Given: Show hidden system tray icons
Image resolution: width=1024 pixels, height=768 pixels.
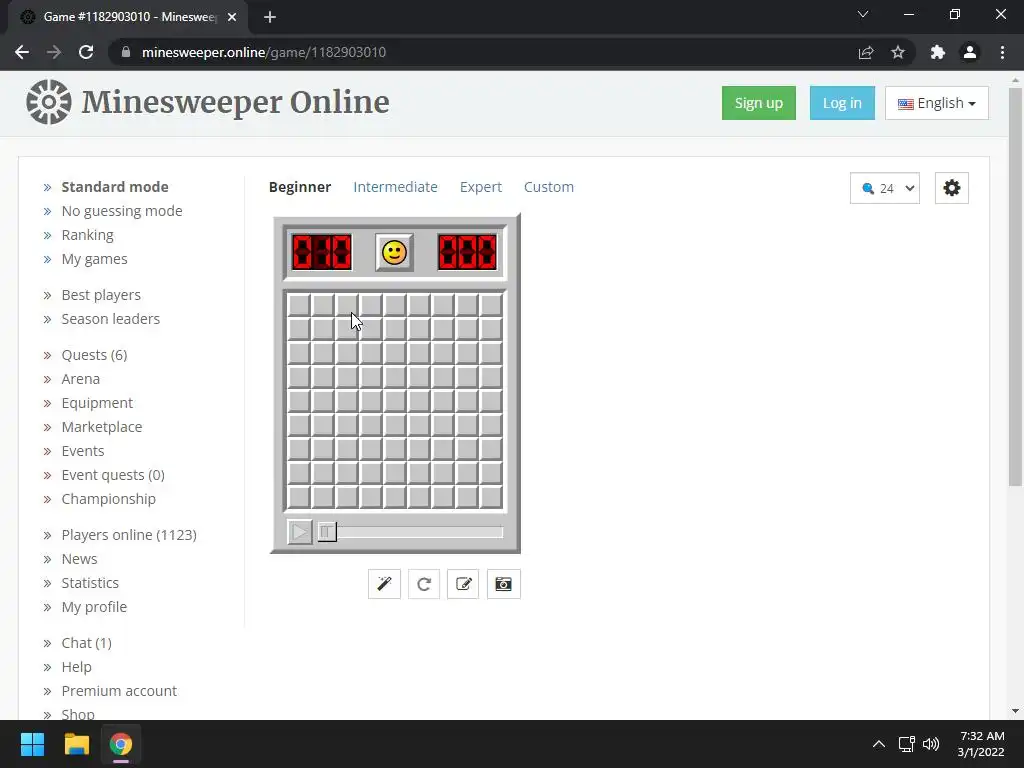Looking at the screenshot, I should (879, 744).
